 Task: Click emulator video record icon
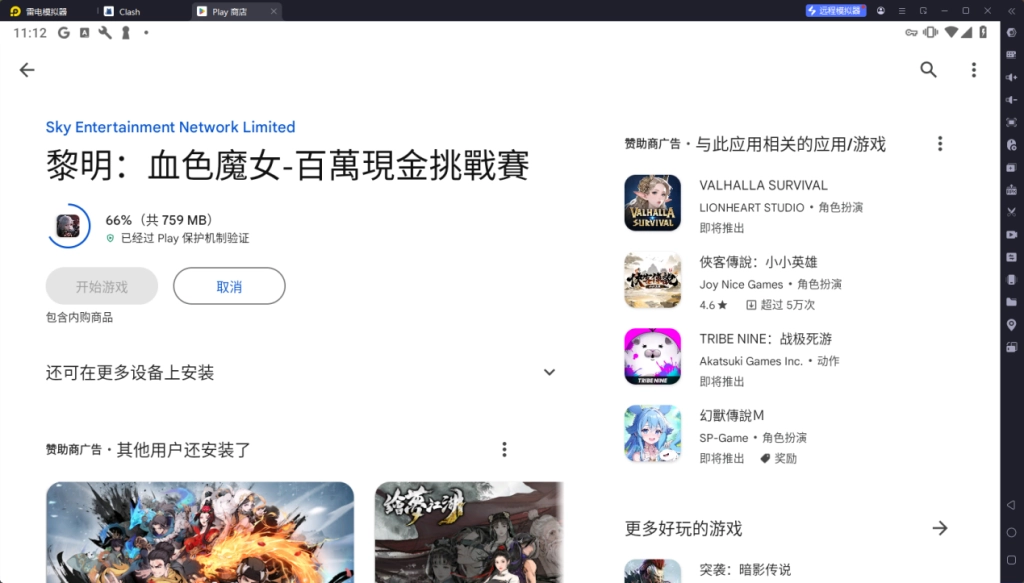(x=1011, y=234)
